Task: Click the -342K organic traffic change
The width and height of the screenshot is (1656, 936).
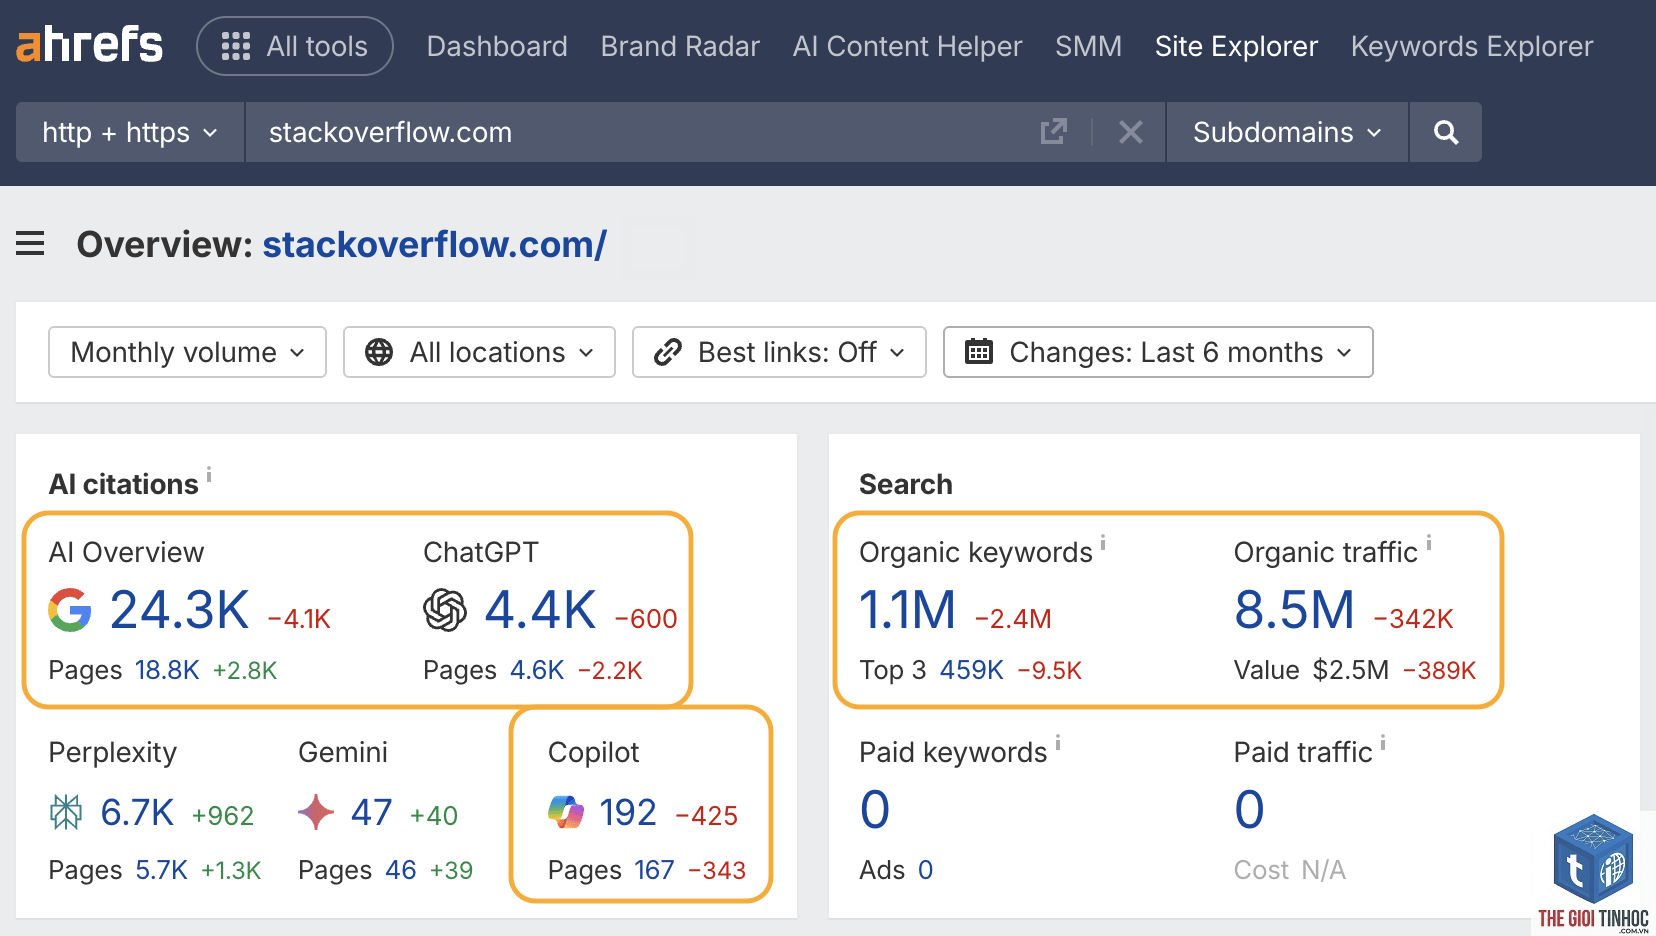Action: (1414, 619)
